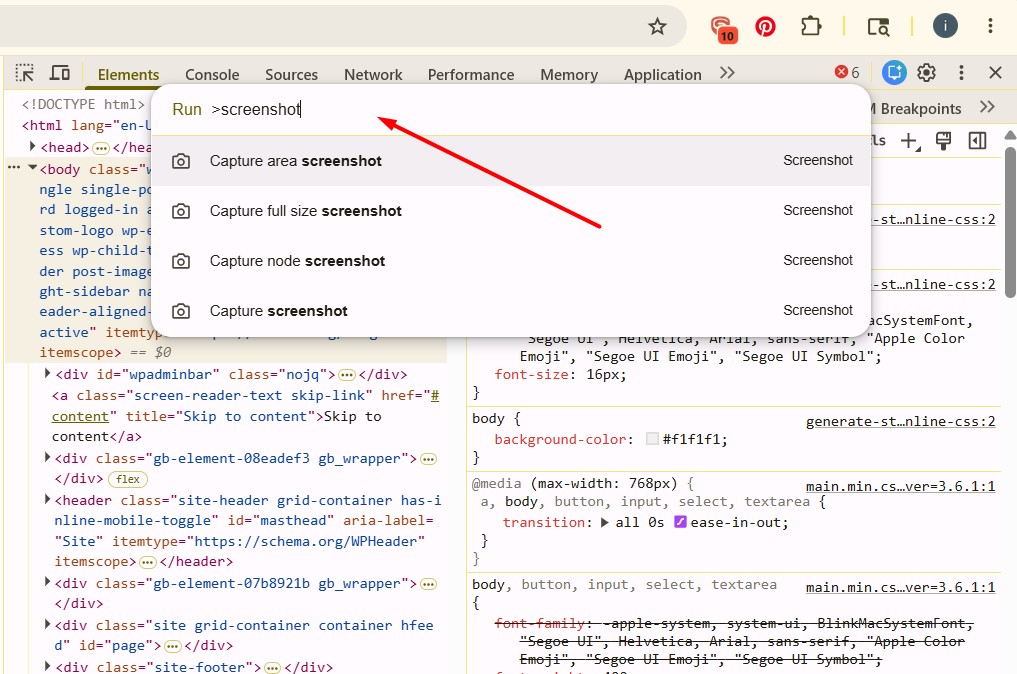
Task: Expand the wpadminbar div node
Action: pyautogui.click(x=47, y=374)
